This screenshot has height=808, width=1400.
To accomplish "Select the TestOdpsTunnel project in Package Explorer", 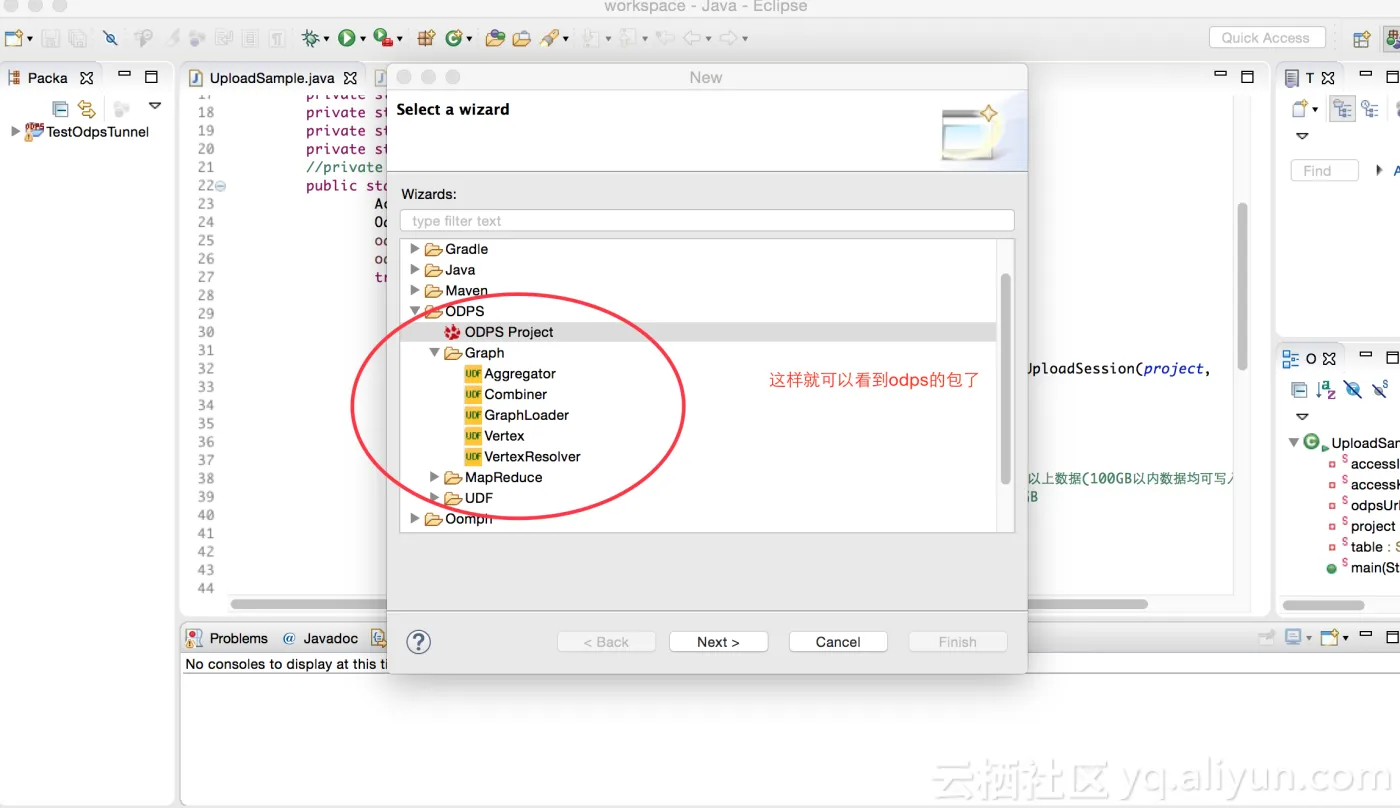I will pos(97,132).
